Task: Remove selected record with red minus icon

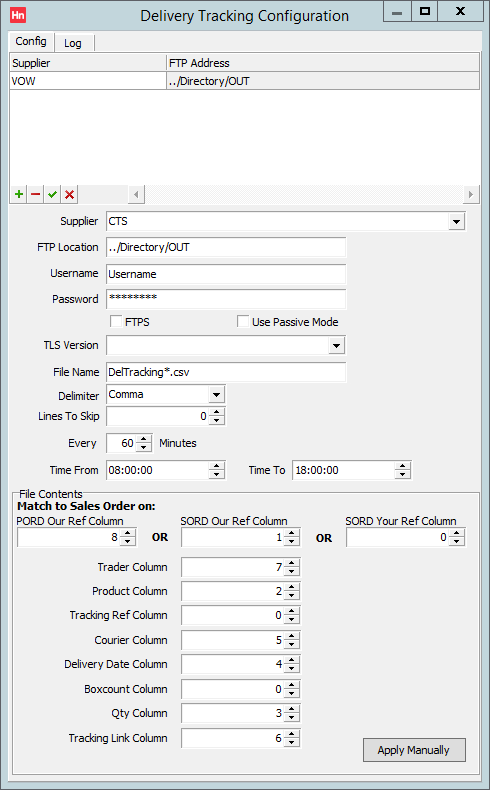Action: tap(36, 194)
